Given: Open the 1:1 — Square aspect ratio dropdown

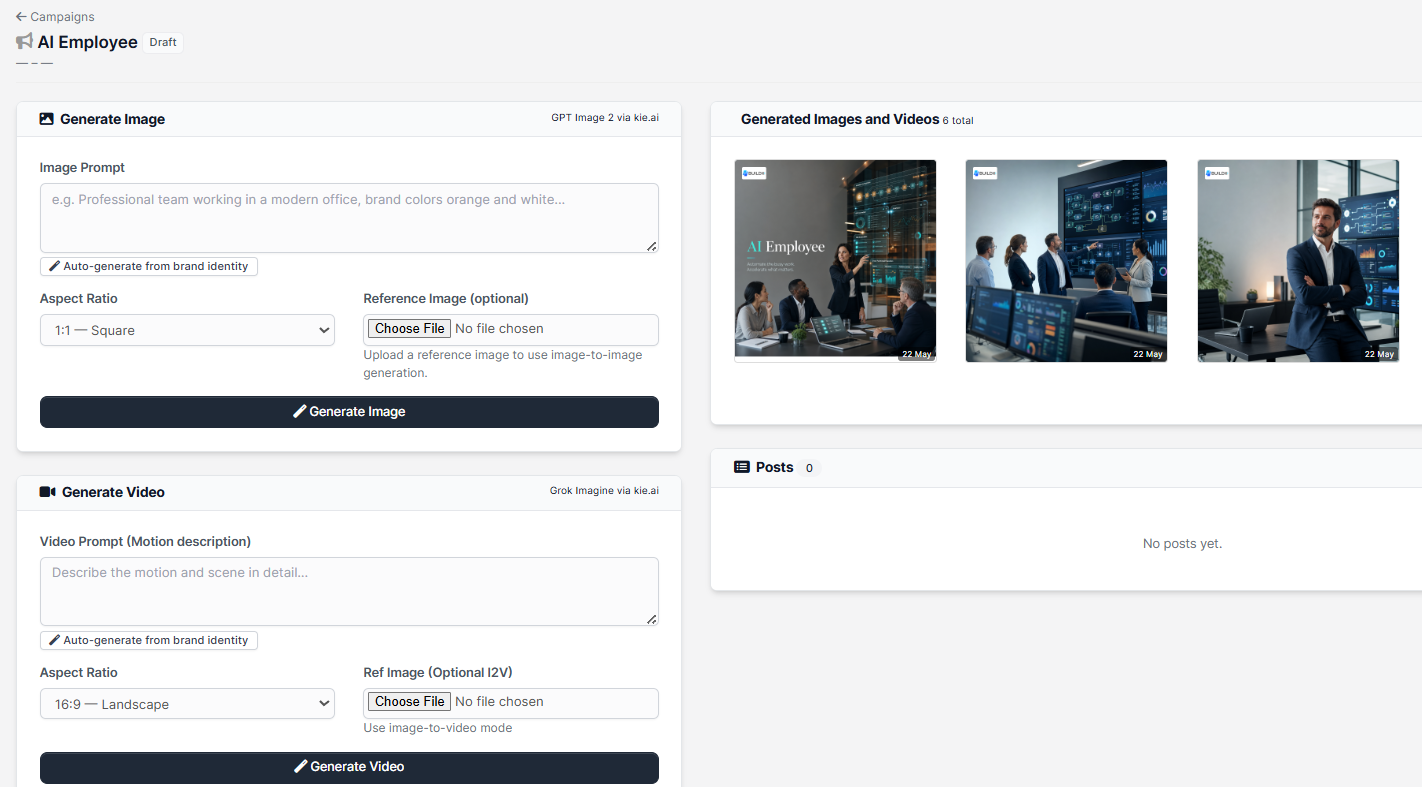Looking at the screenshot, I should (187, 330).
